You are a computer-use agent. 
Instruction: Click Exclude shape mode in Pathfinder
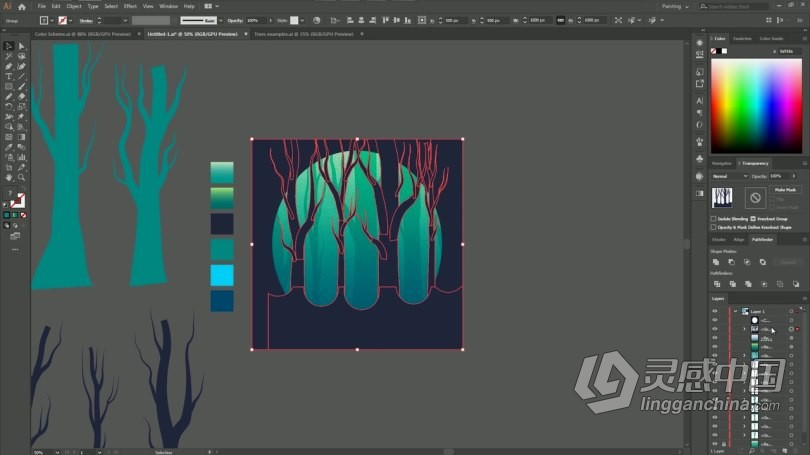(762, 262)
